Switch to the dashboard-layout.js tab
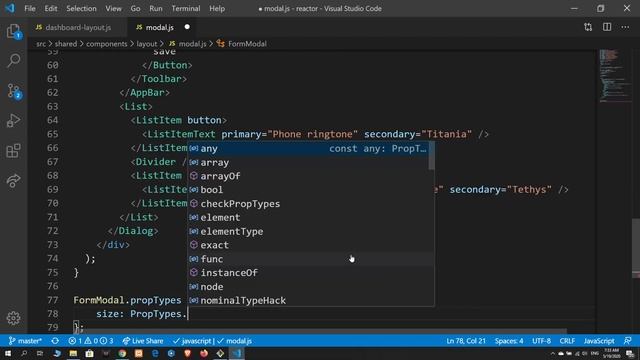 [78, 27]
